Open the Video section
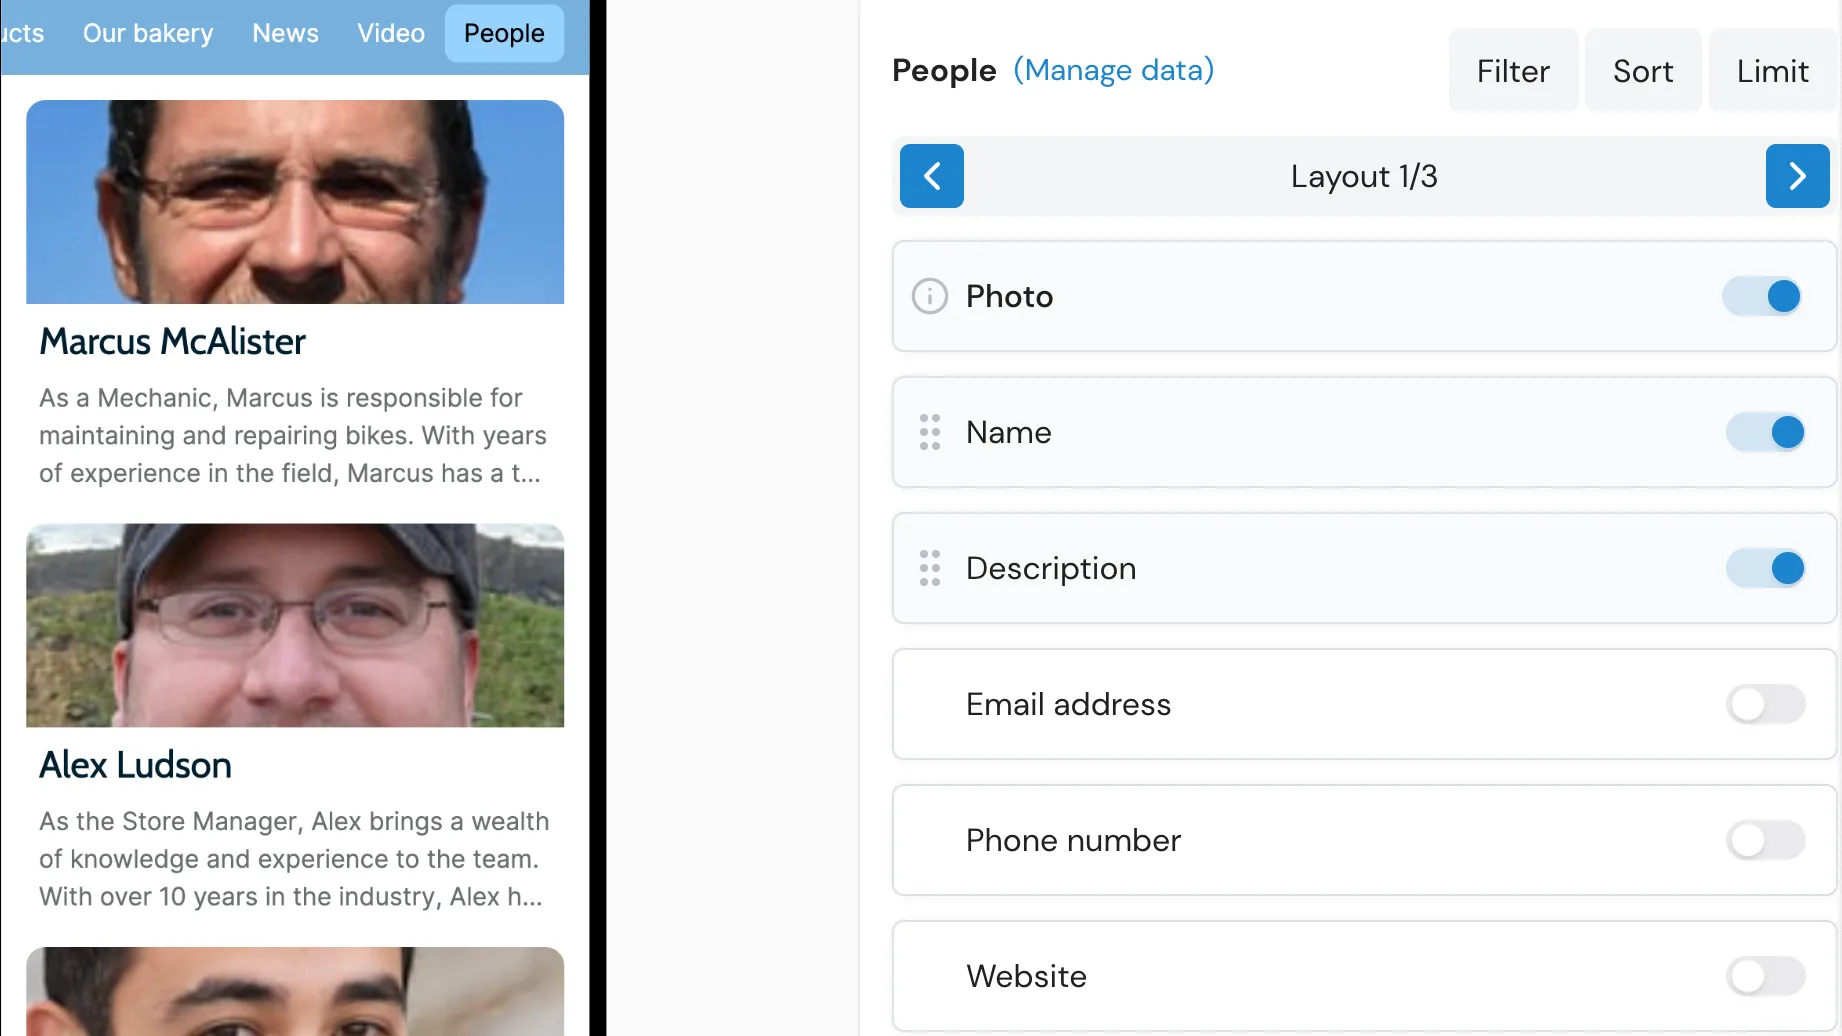The width and height of the screenshot is (1842, 1036). pyautogui.click(x=390, y=33)
